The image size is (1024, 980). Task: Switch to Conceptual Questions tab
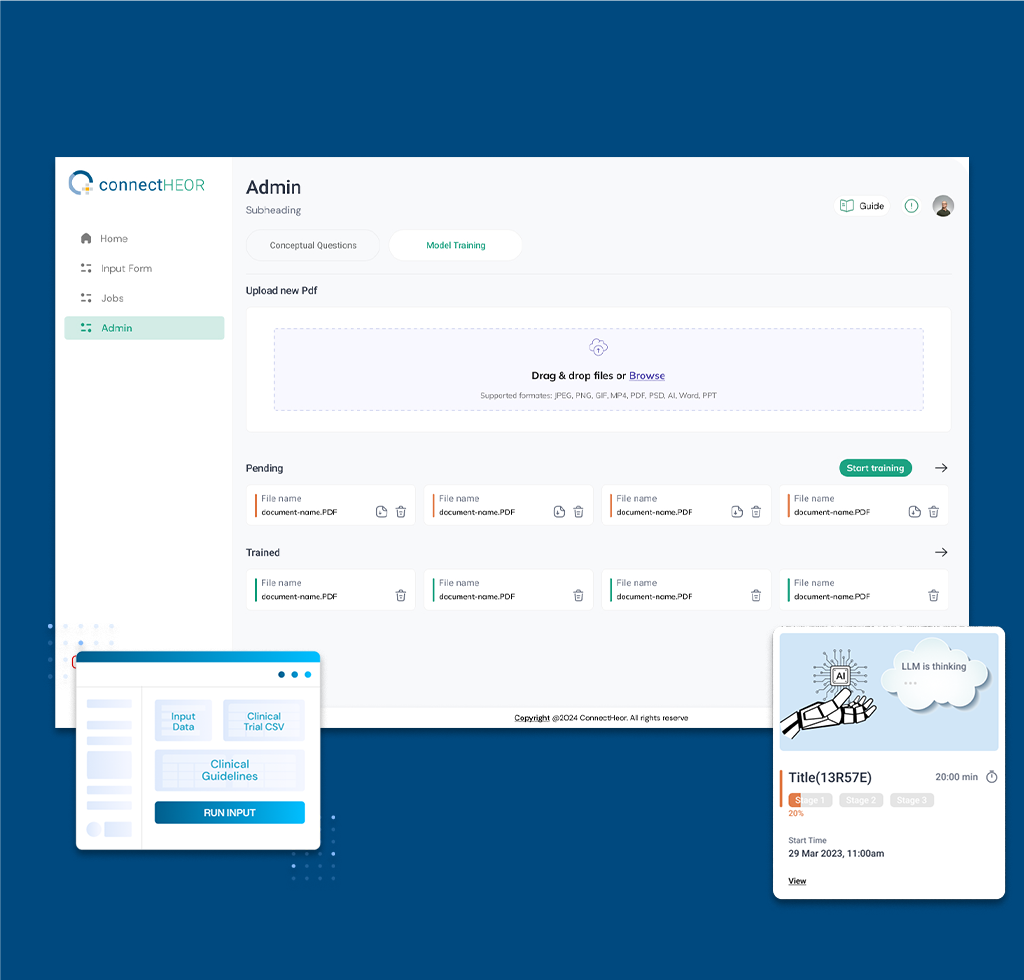313,245
